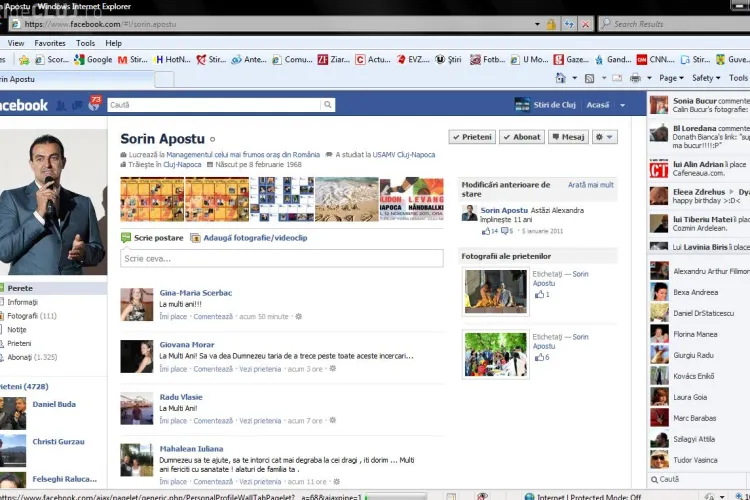Open Daniel Buda in the friends list
750x500 pixels.
54,404
